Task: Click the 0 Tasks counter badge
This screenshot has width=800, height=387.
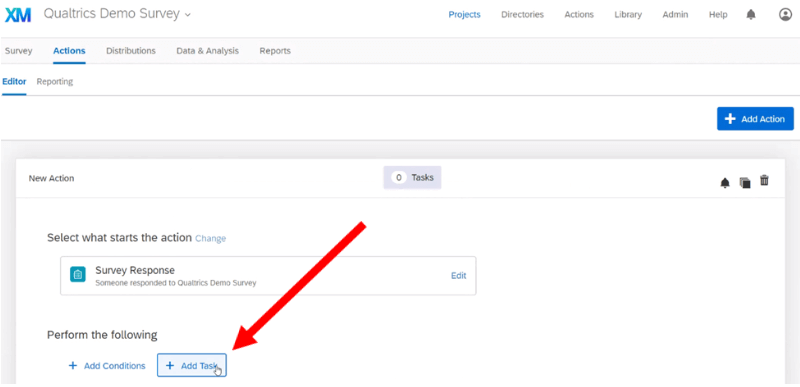Action: tap(412, 177)
